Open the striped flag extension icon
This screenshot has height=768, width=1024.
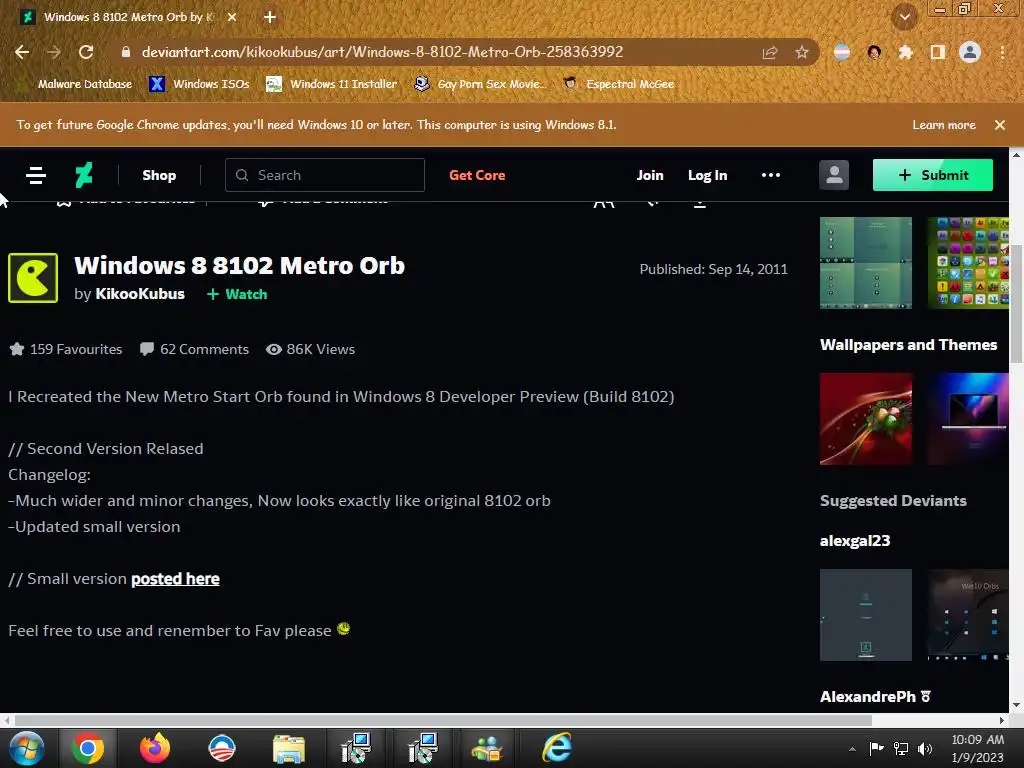pos(842,52)
